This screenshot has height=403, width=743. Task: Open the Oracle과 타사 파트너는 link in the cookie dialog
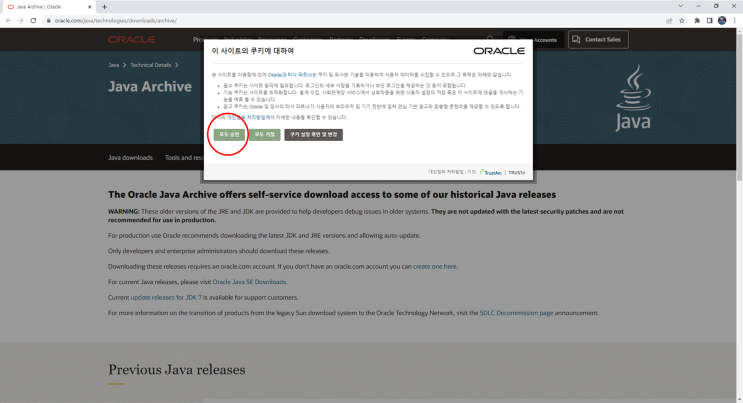pyautogui.click(x=292, y=75)
